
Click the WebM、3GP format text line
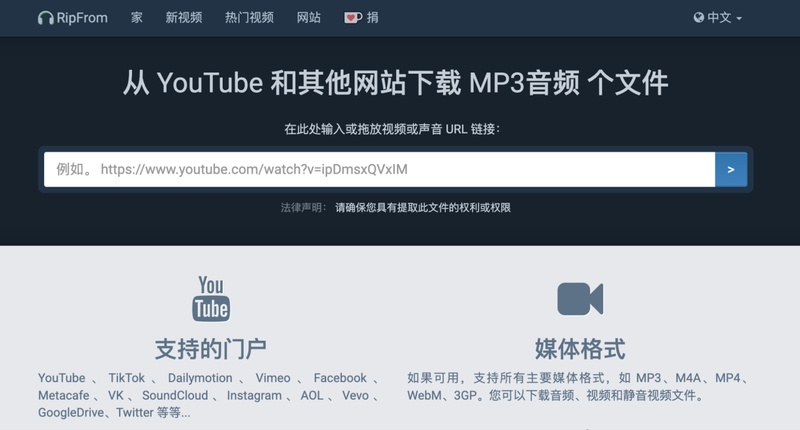(x=555, y=395)
